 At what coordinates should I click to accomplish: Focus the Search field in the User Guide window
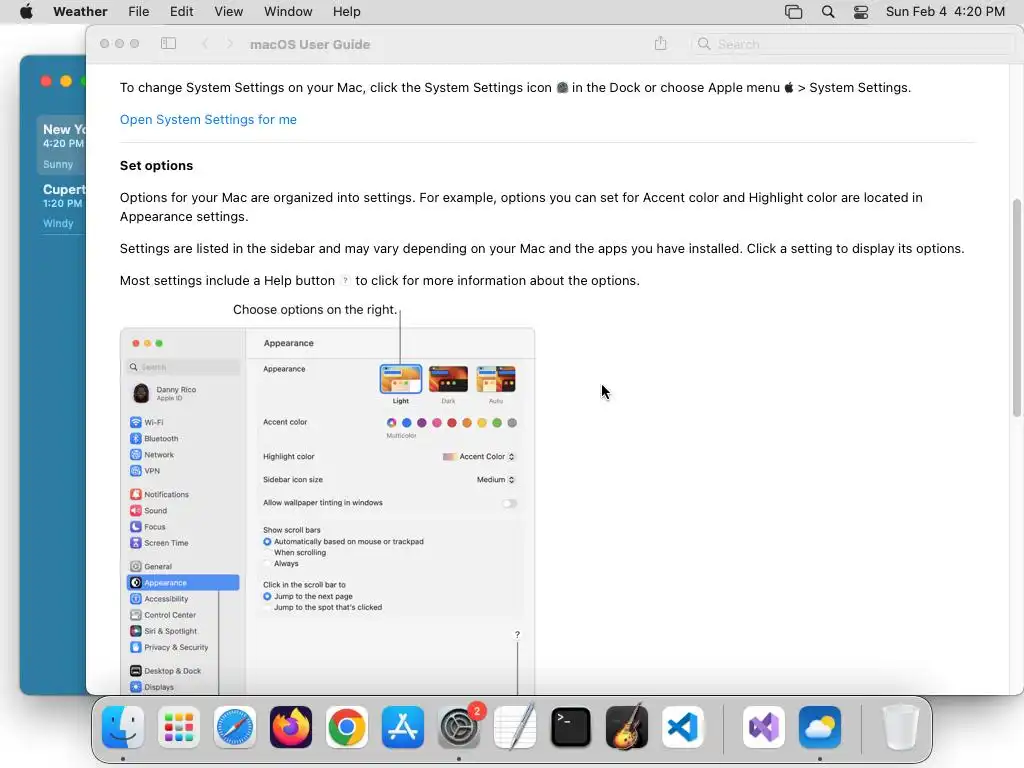[856, 44]
